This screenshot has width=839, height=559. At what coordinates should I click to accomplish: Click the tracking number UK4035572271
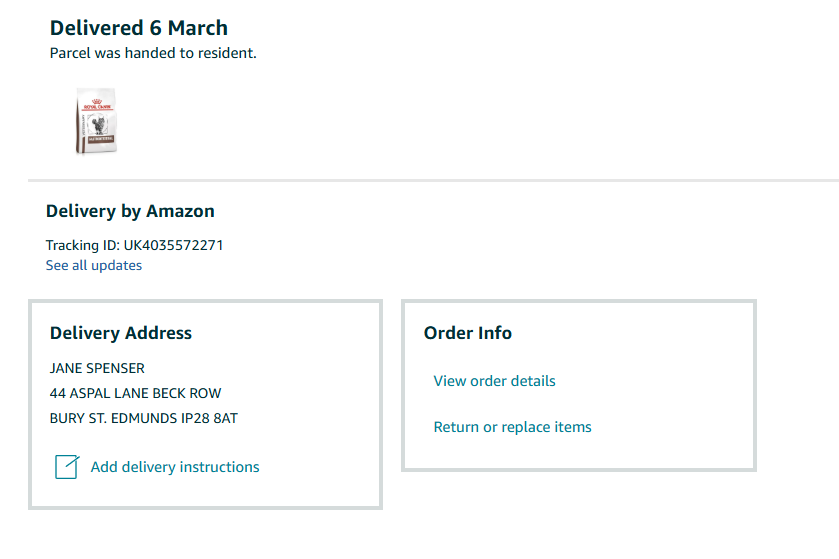click(174, 245)
